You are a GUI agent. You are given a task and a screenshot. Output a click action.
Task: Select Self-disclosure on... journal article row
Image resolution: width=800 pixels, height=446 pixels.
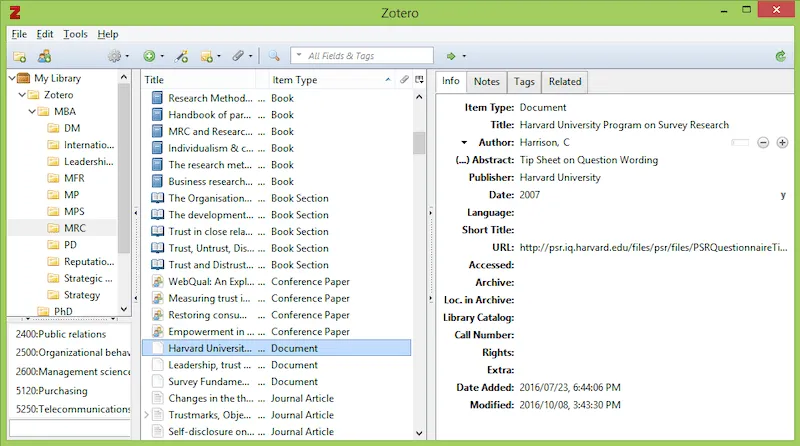coord(276,432)
